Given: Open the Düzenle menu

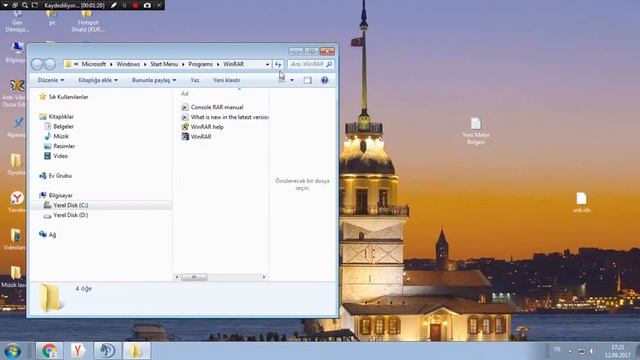Looking at the screenshot, I should (51, 80).
